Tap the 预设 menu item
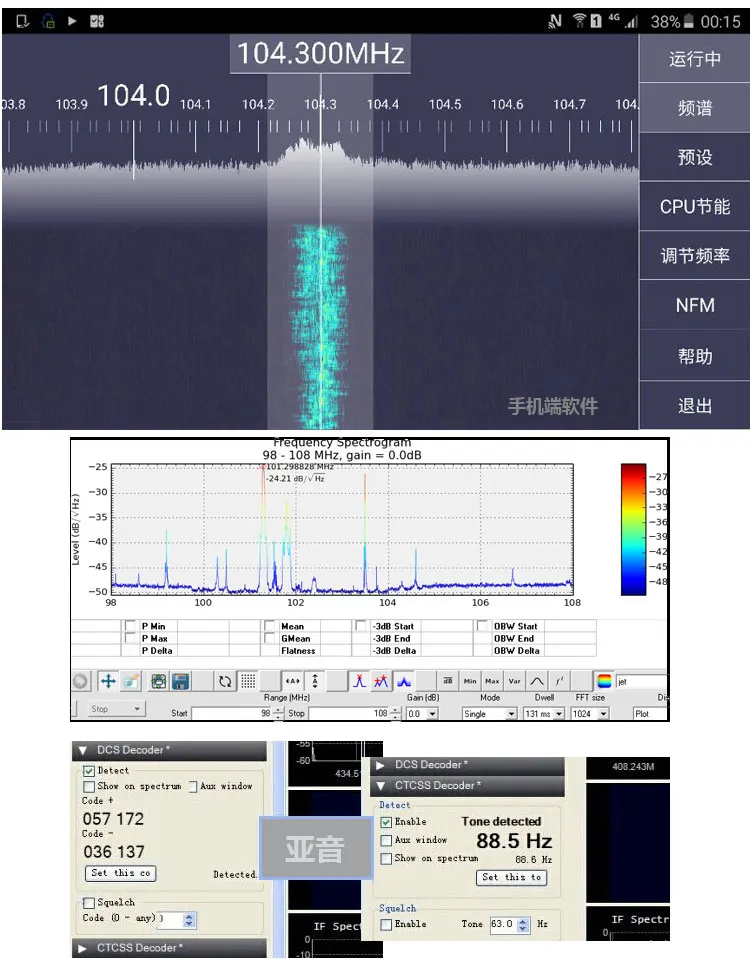Image resolution: width=750 pixels, height=959 pixels. (x=694, y=157)
